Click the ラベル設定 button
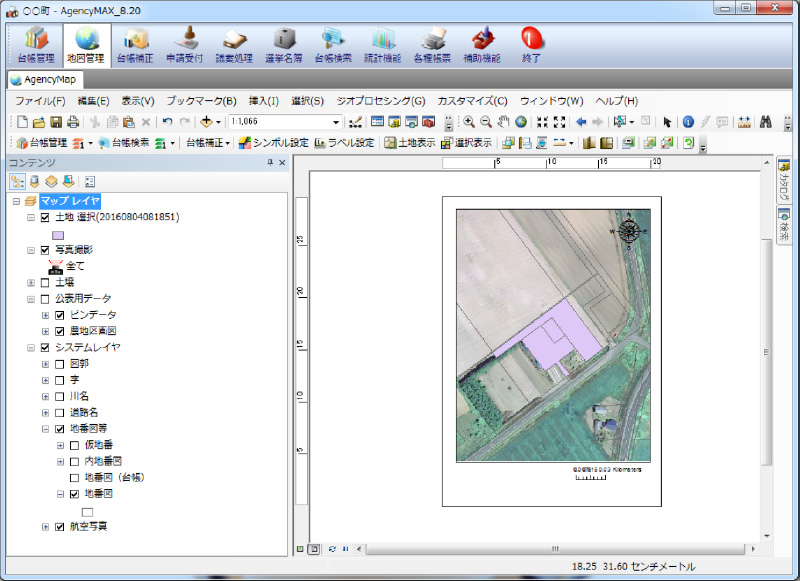Viewport: 800px width, 581px height. tap(345, 143)
